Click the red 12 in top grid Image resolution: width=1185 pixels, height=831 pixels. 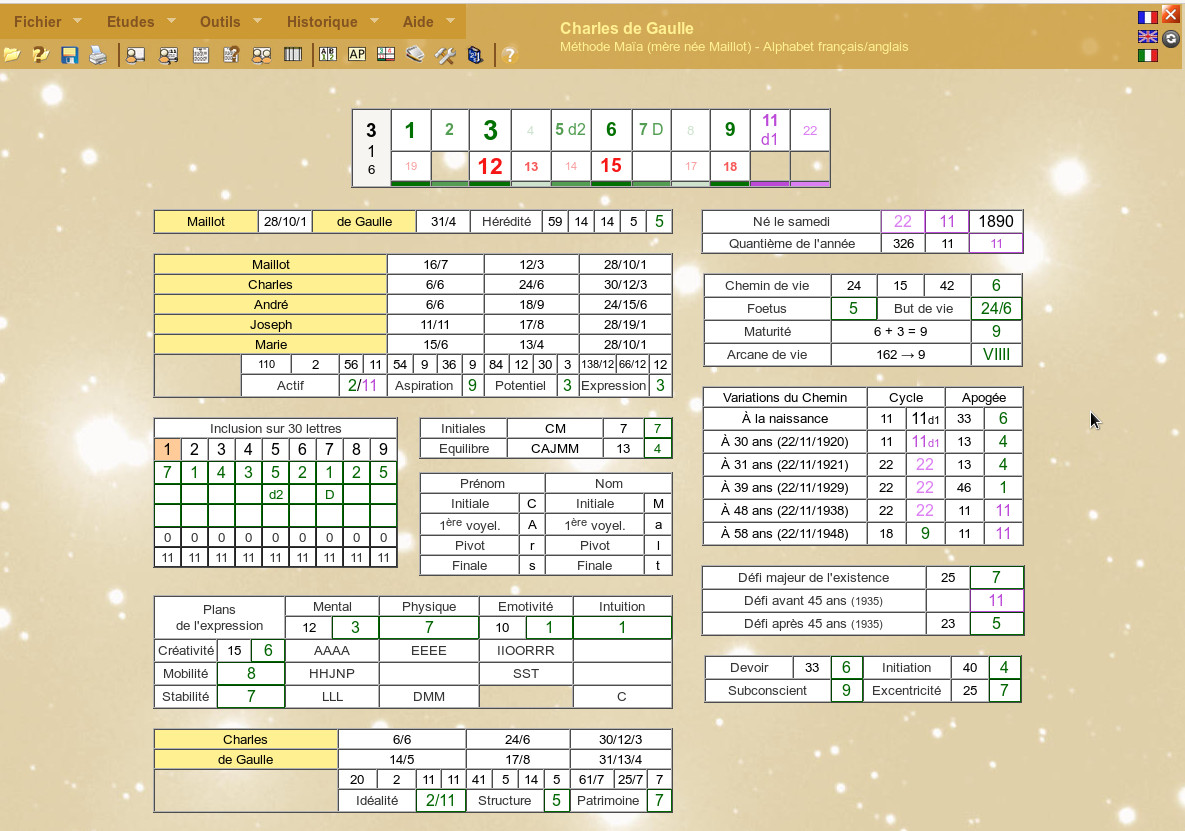coord(490,166)
